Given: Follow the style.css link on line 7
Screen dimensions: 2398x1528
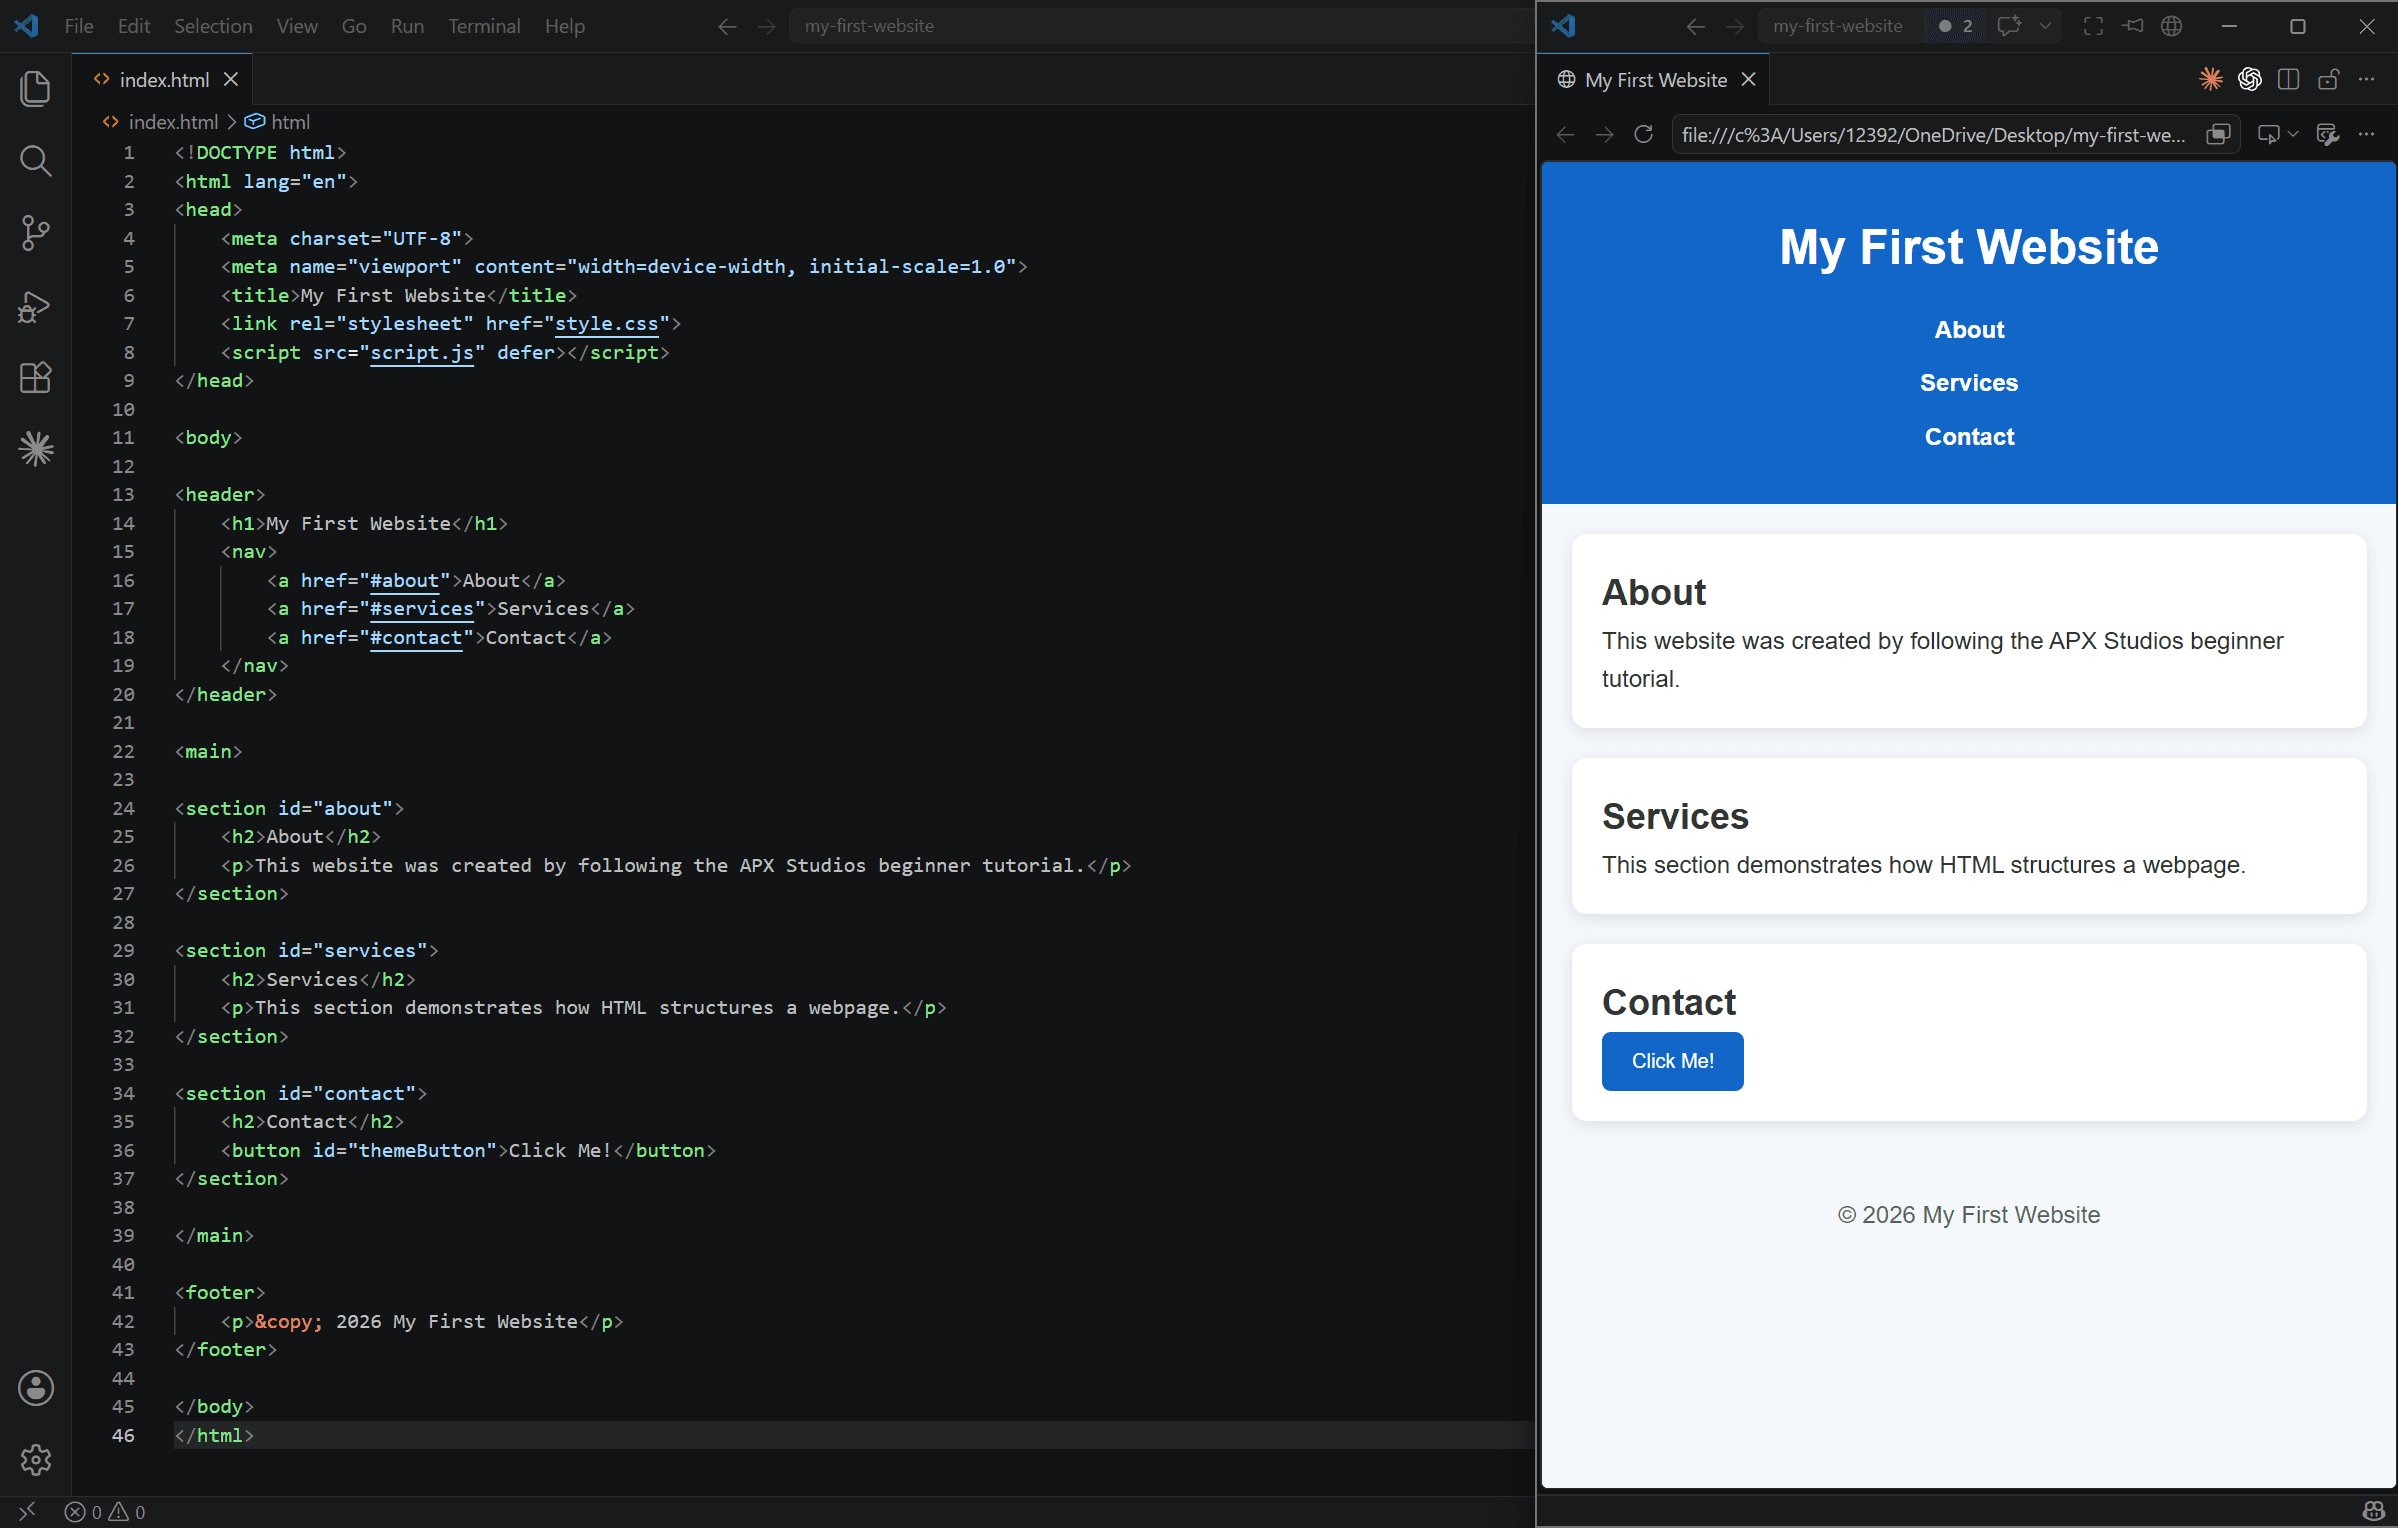Looking at the screenshot, I should [607, 324].
